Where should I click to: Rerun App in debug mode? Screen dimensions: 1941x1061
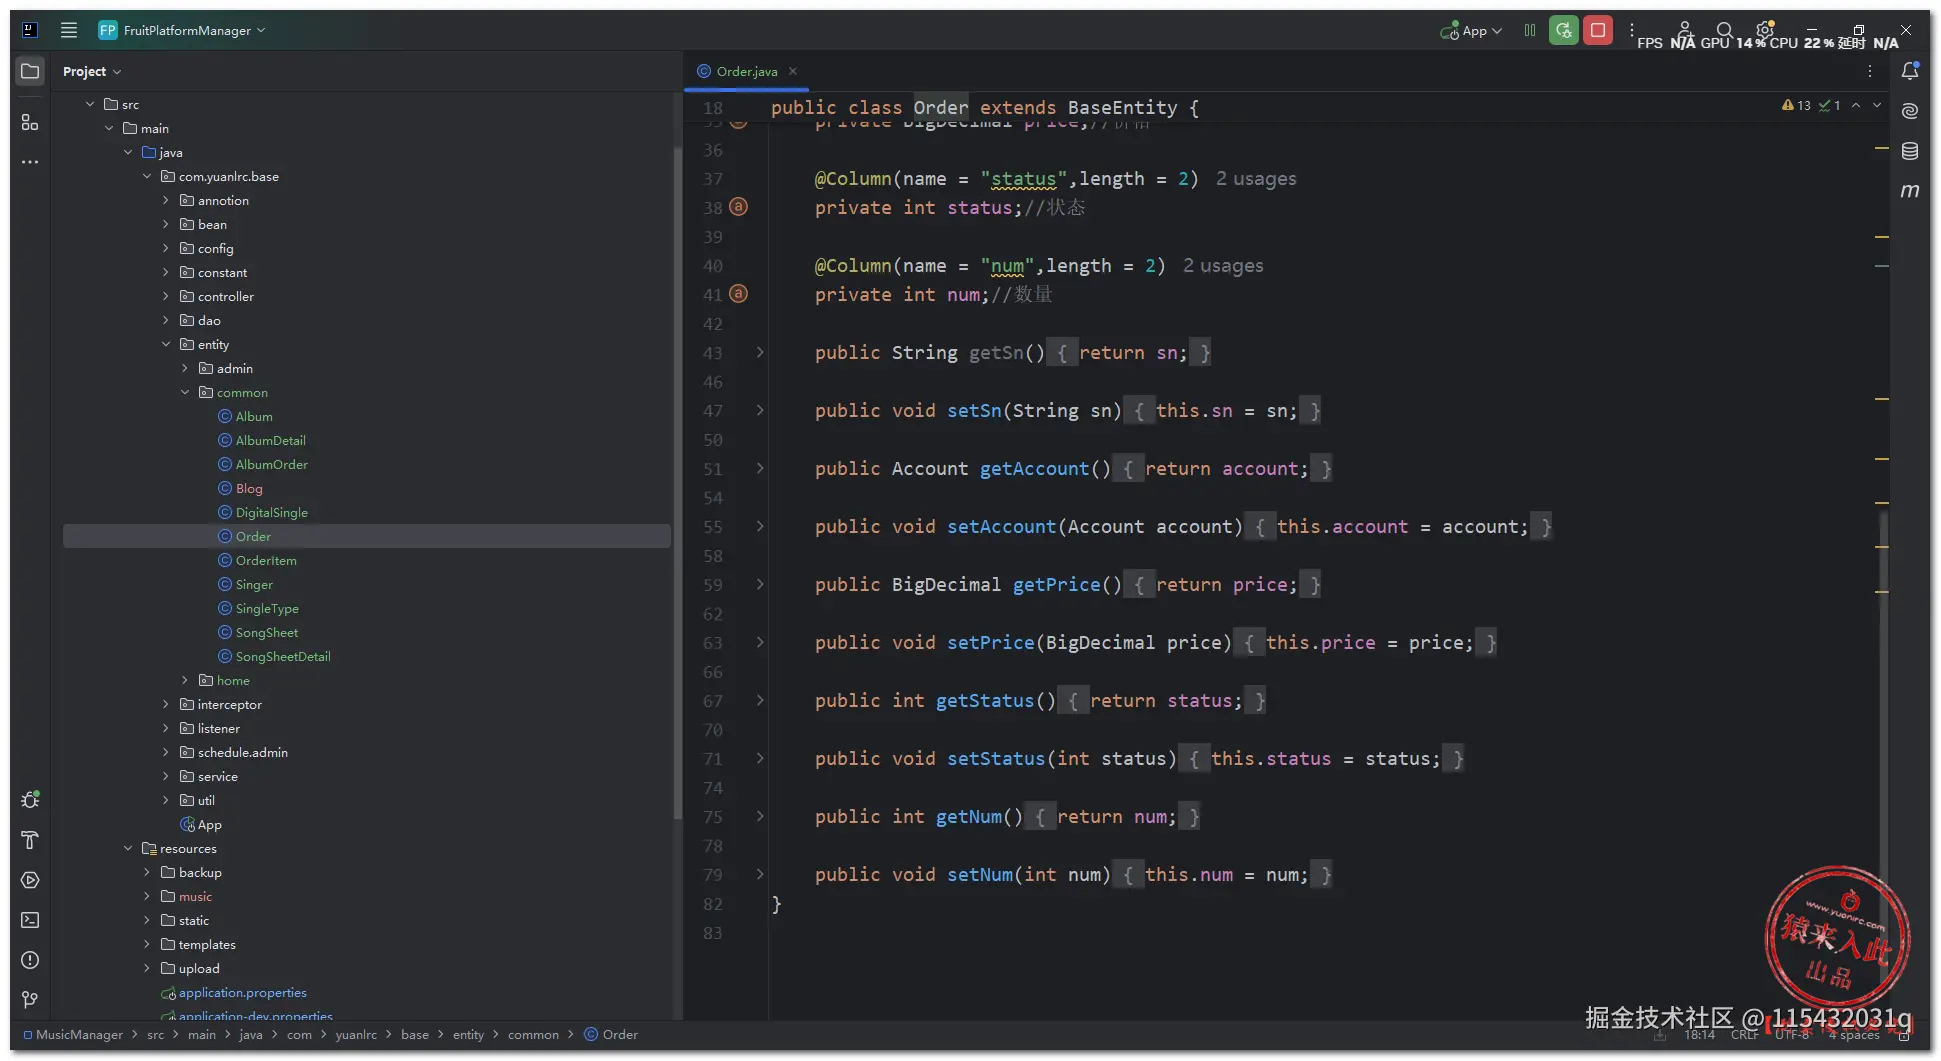1564,30
